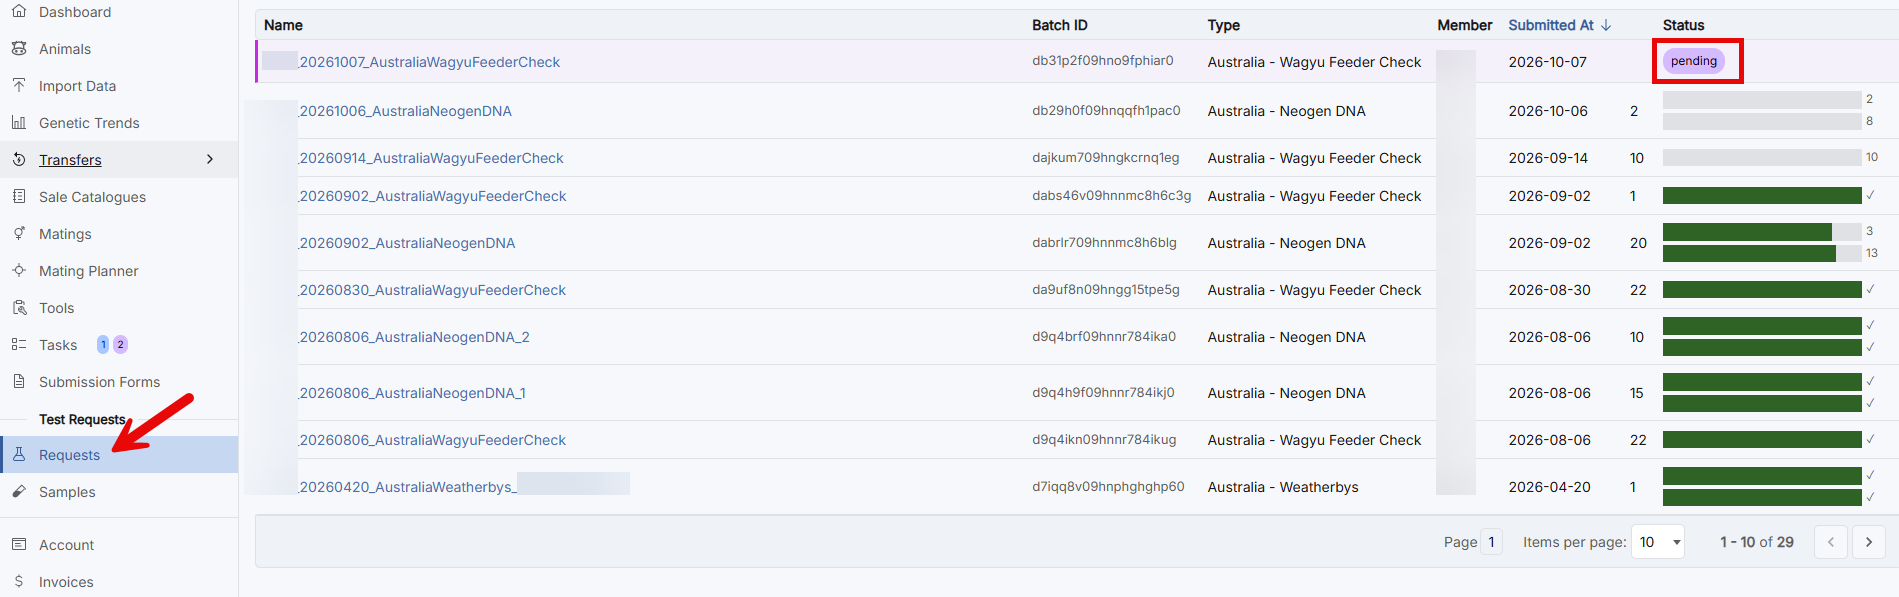Click the purple Tasks badge showing 2

coord(120,344)
